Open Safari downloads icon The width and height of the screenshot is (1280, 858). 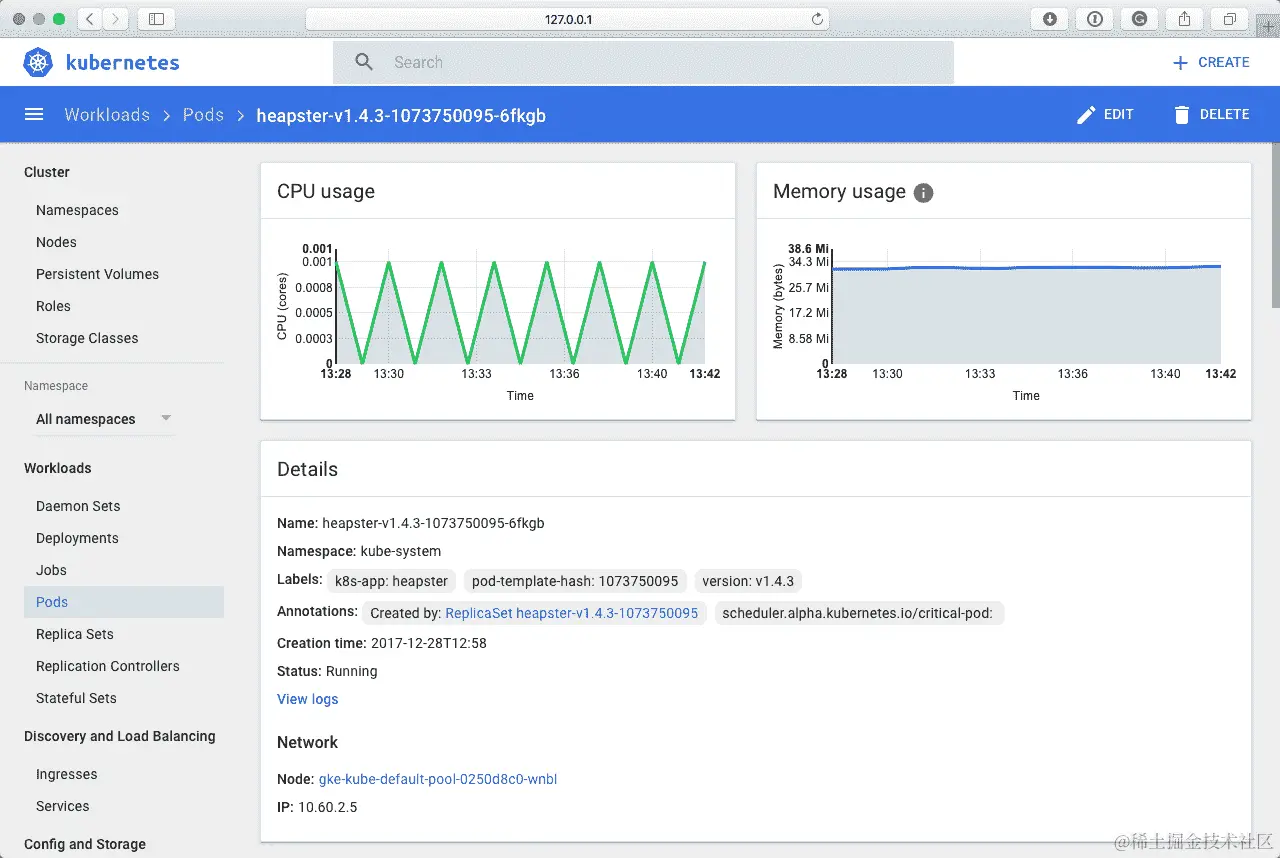click(1049, 19)
